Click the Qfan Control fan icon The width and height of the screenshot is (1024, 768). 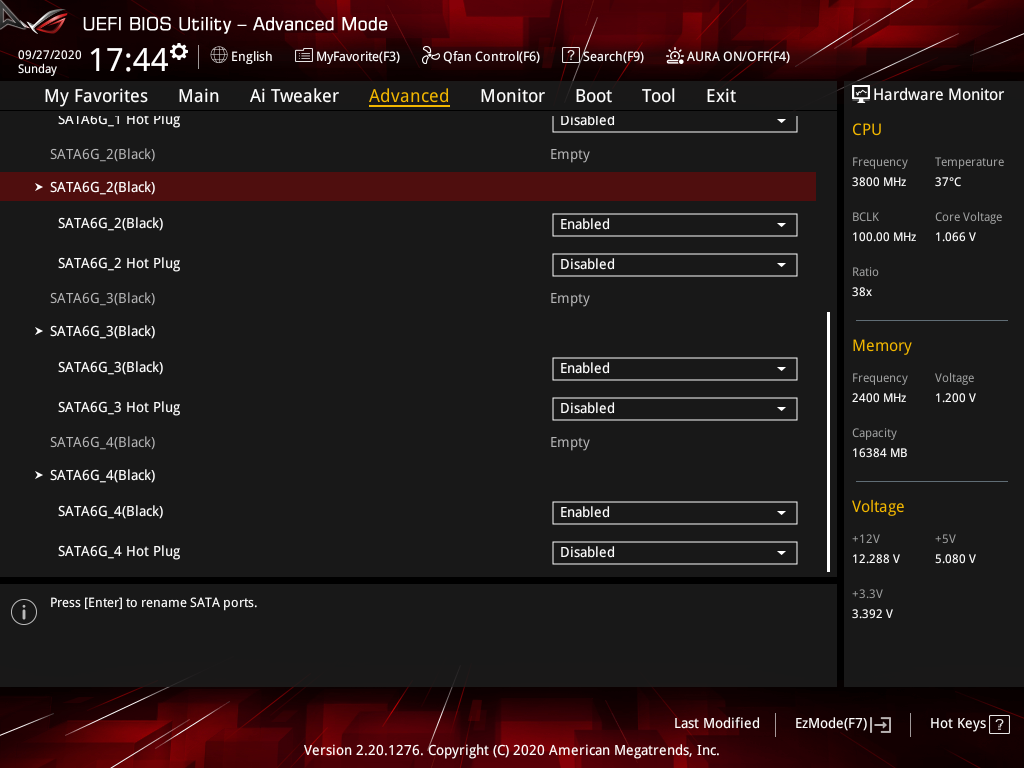[x=430, y=56]
